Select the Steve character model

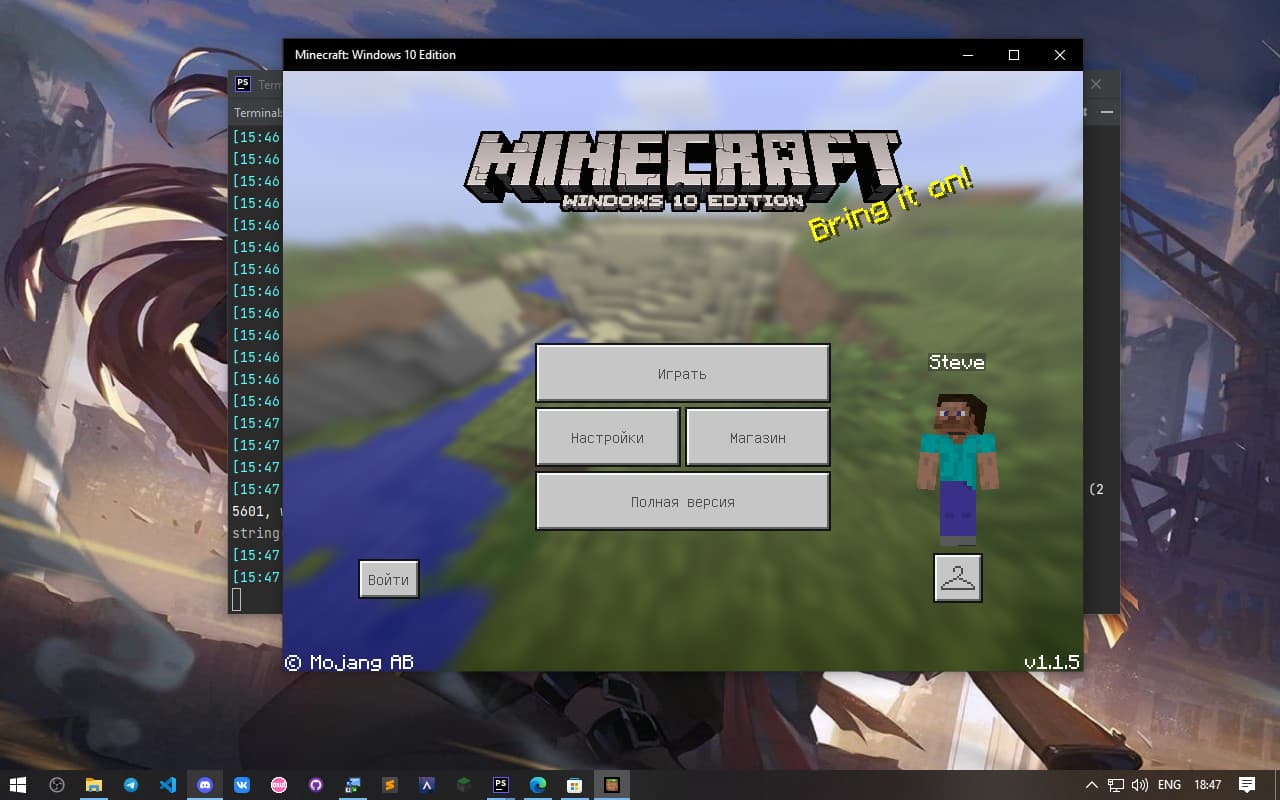tap(957, 468)
